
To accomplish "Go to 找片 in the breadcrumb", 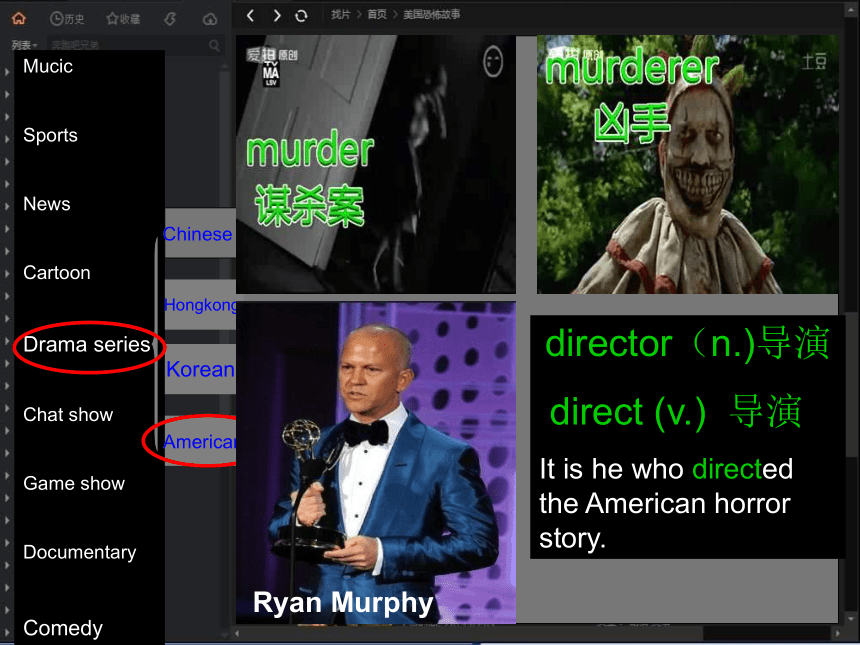I will coord(341,15).
